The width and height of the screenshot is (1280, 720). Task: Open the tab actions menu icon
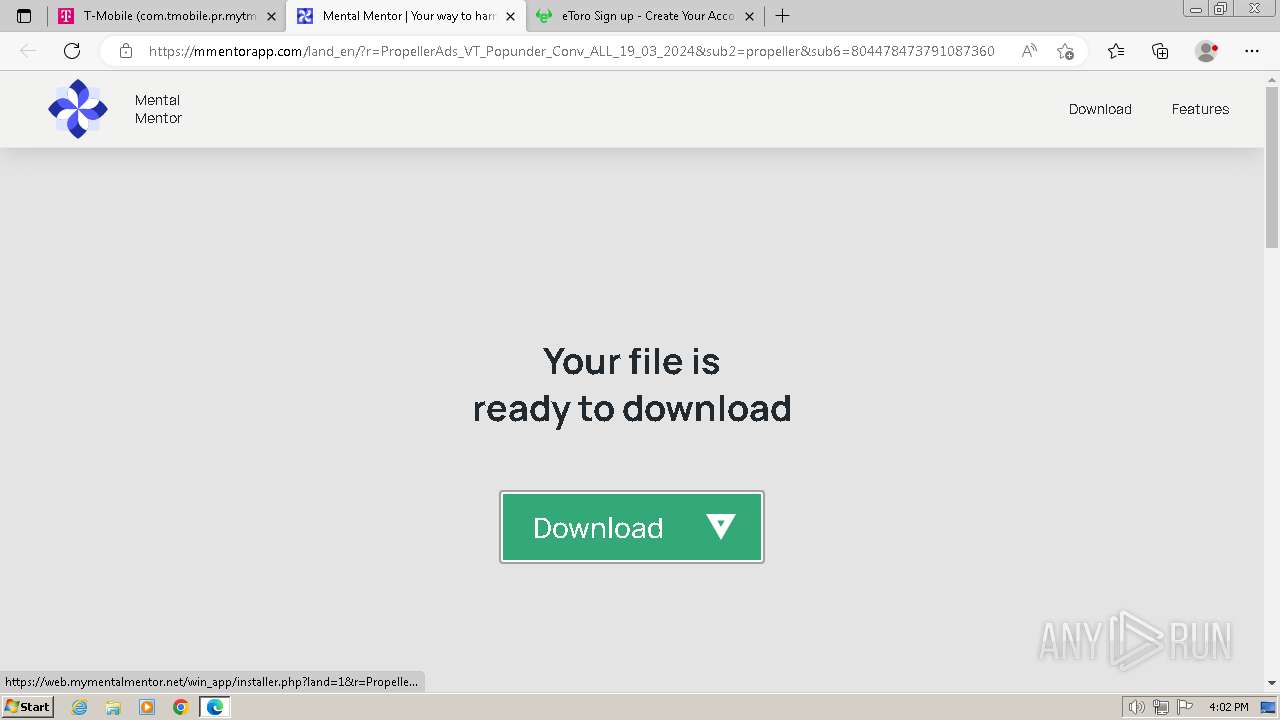point(24,16)
